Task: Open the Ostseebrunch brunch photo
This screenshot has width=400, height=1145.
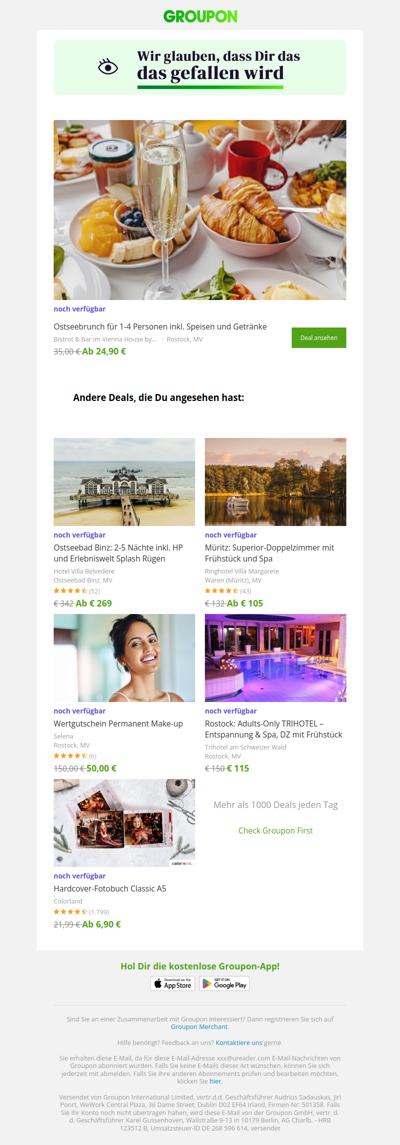Action: [200, 210]
